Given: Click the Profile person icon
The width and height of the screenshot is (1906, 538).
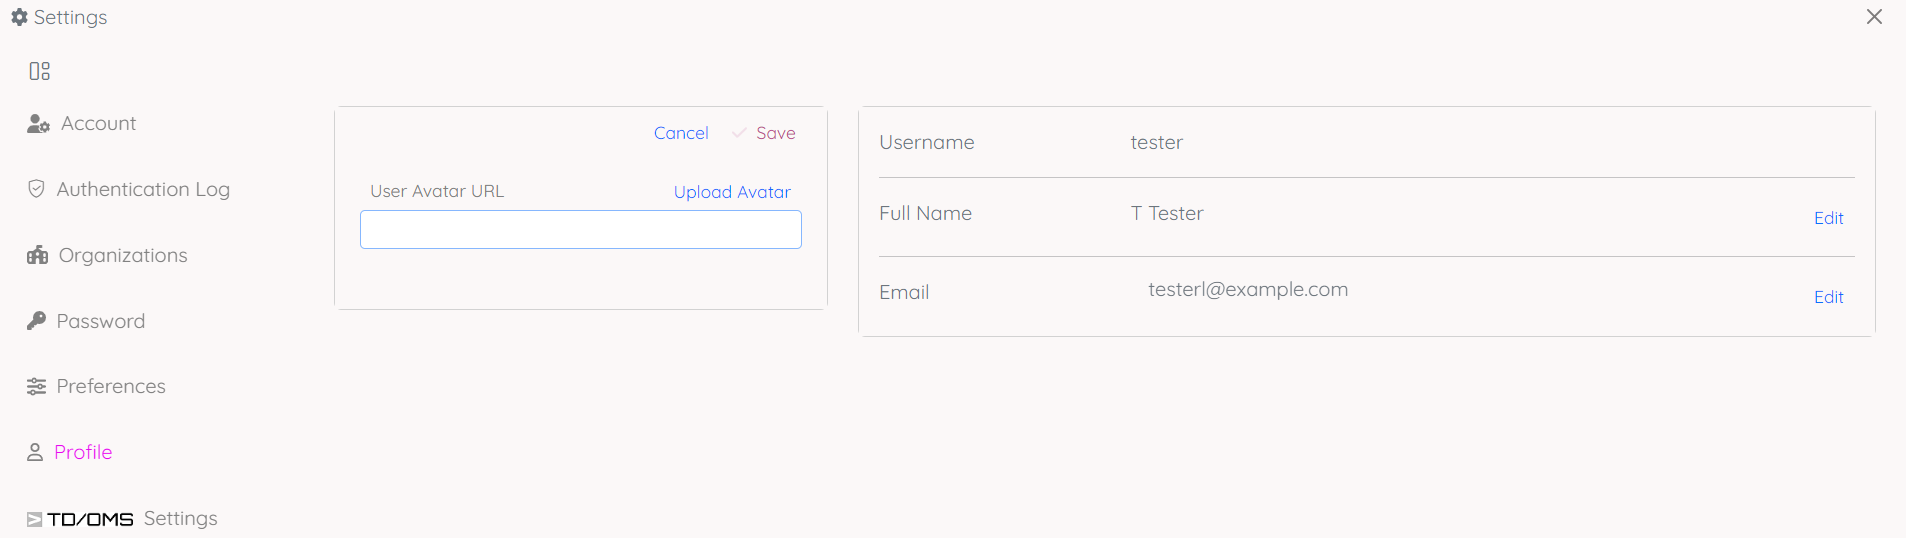Looking at the screenshot, I should 35,453.
